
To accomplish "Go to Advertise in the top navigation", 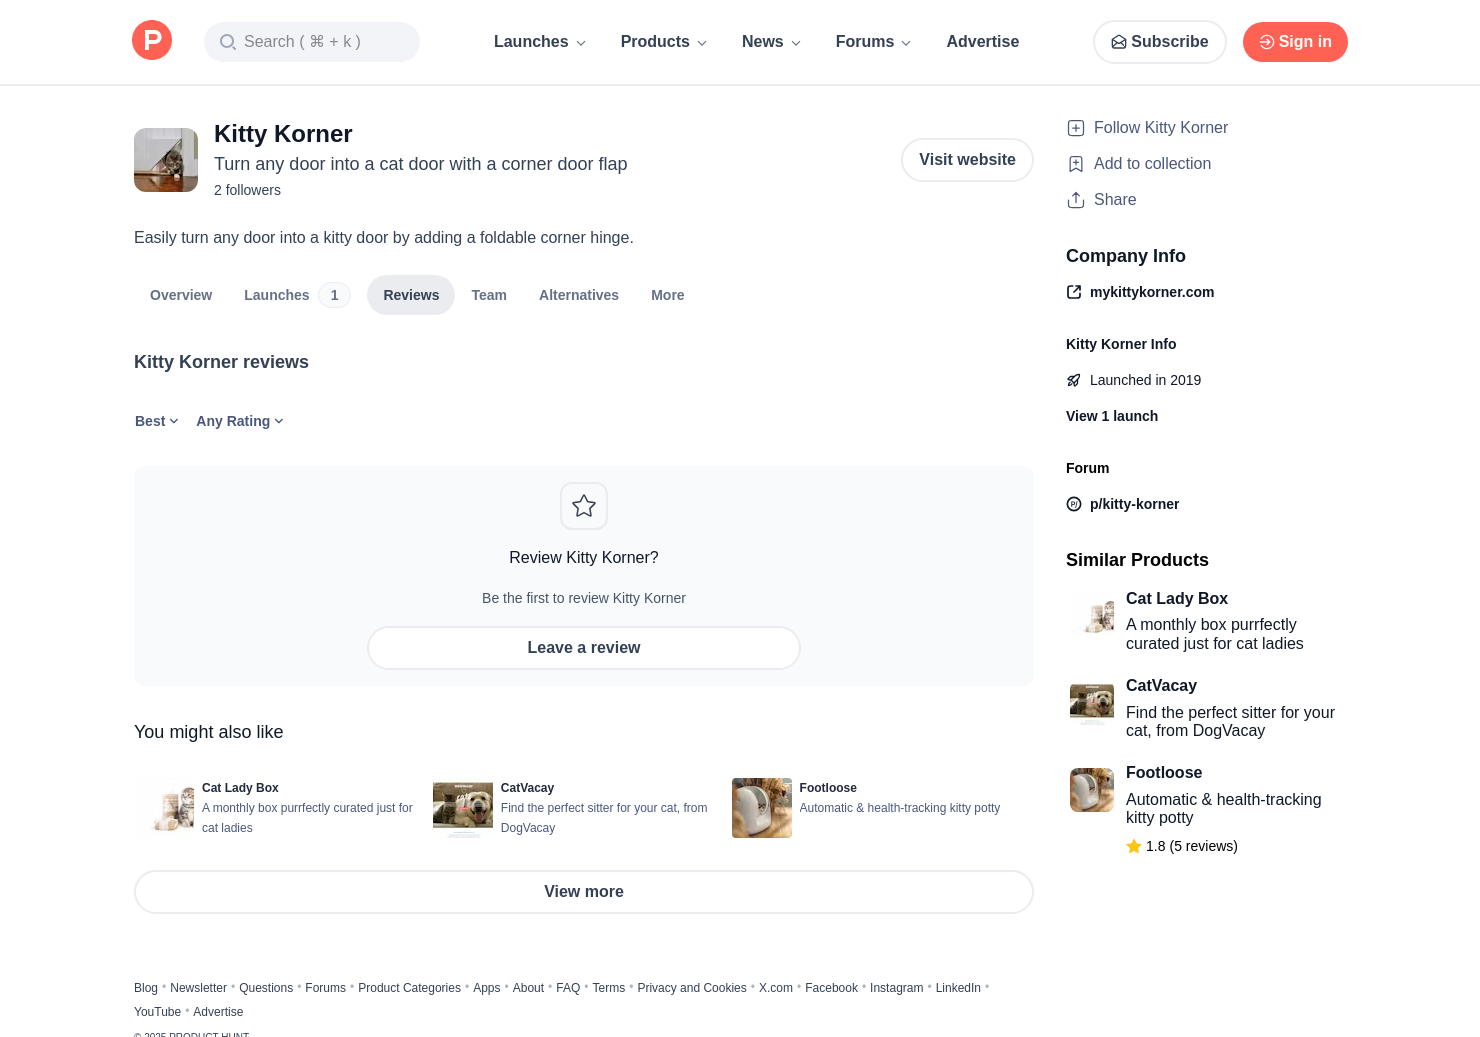I will [x=983, y=42].
